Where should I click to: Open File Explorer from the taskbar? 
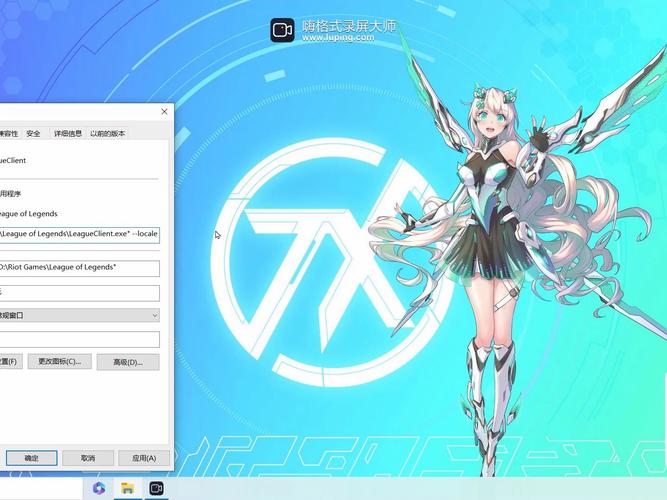point(128,488)
